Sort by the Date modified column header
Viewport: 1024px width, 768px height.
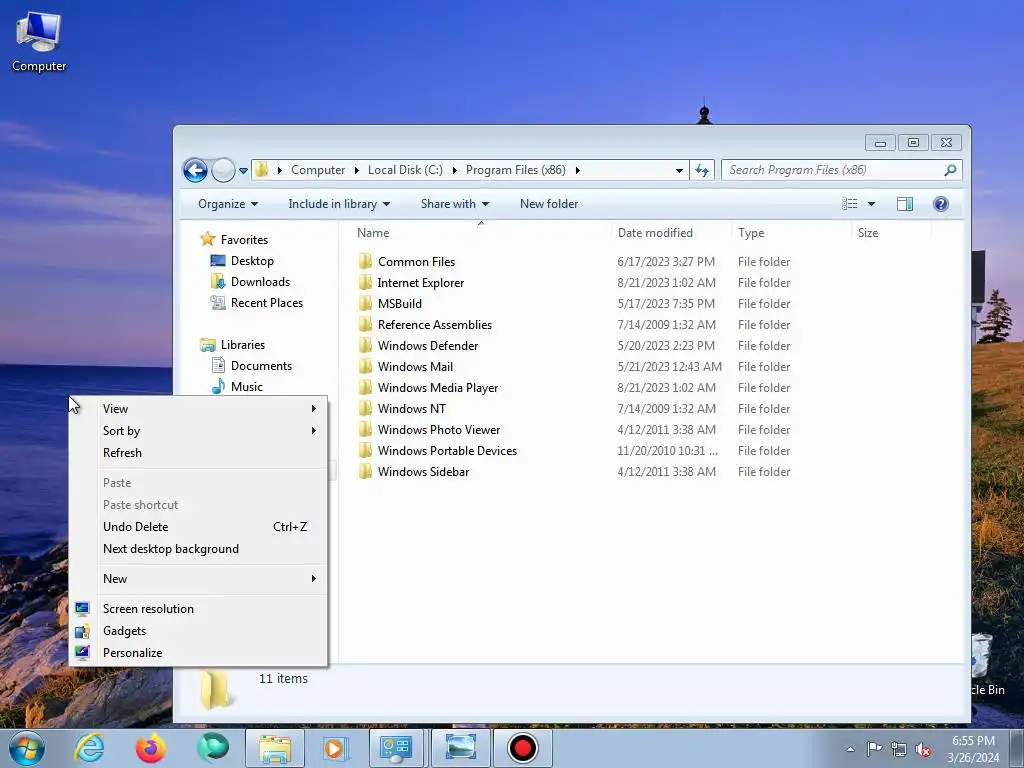pyautogui.click(x=655, y=232)
